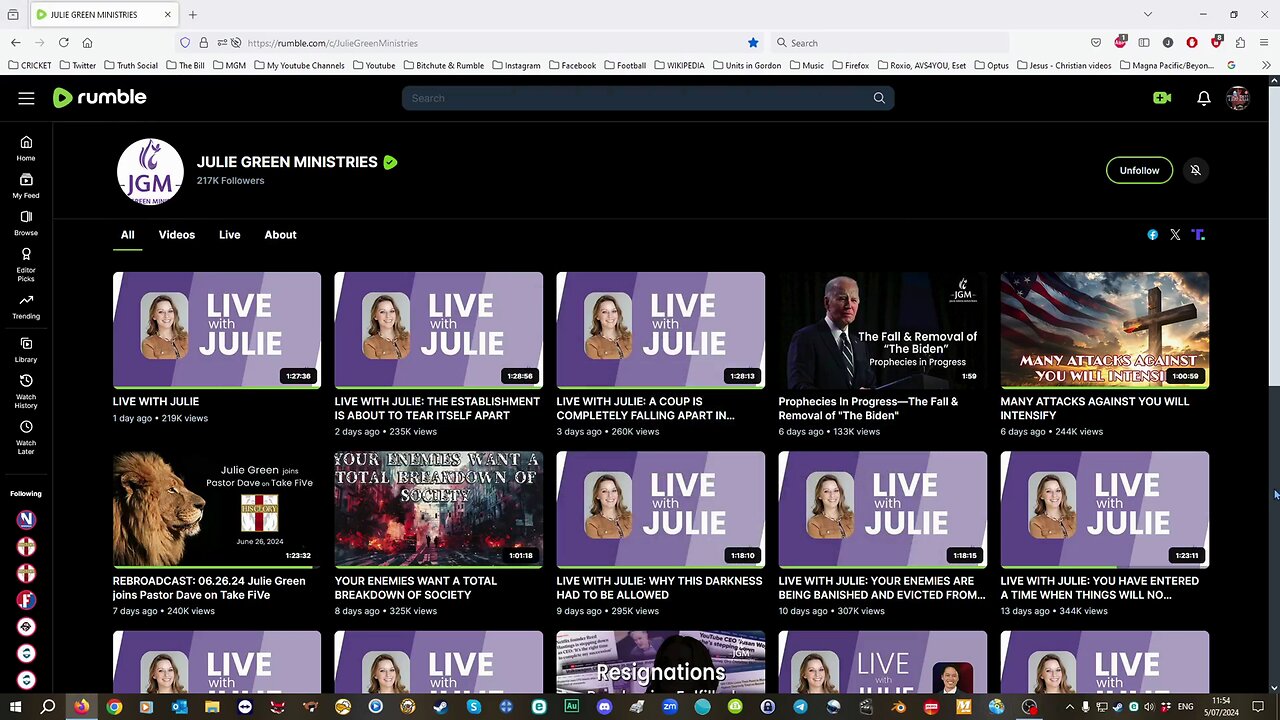Switch to the Live tab
Viewport: 1280px width, 720px height.
[x=230, y=235]
